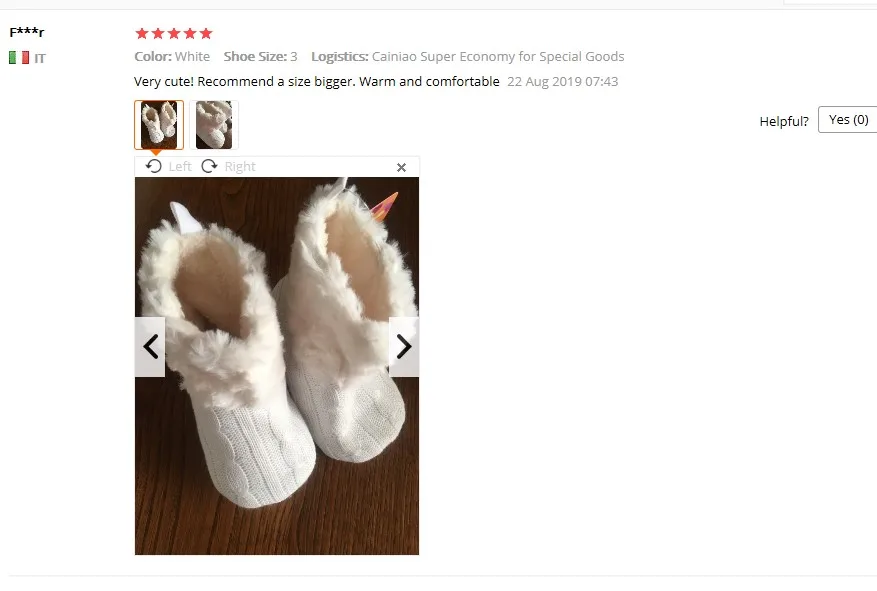Image resolution: width=877 pixels, height=591 pixels.
Task: Click the 'Shoe Size: 3' attribute
Action: [x=261, y=56]
